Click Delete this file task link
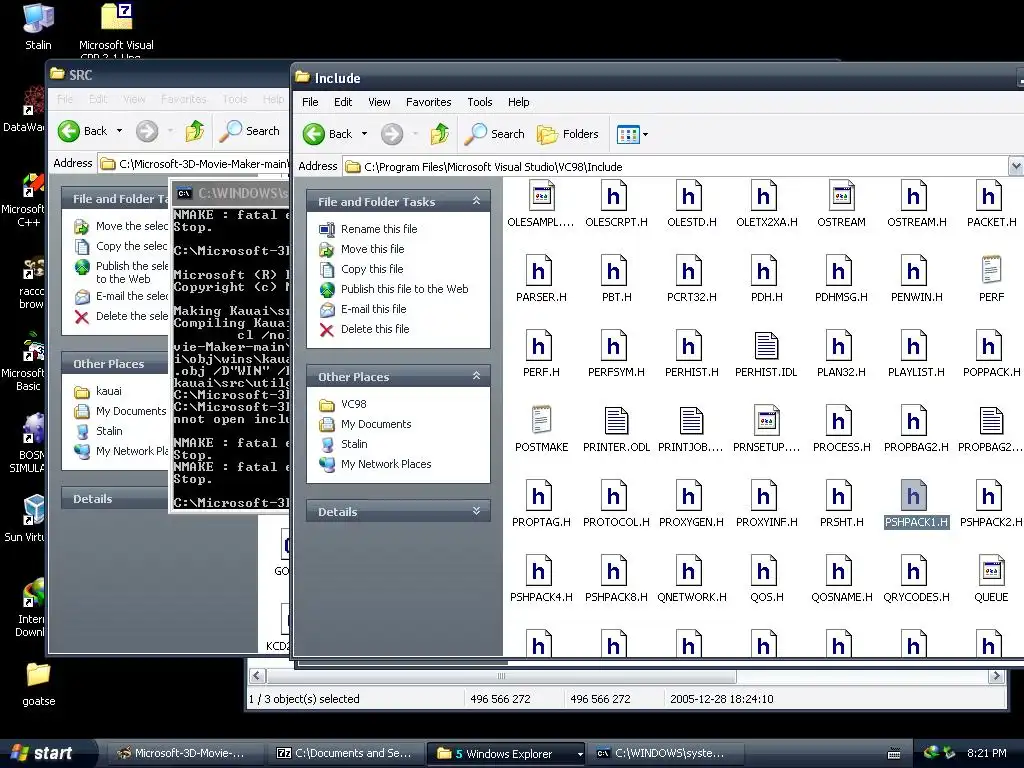The height and width of the screenshot is (768, 1024). (x=375, y=329)
